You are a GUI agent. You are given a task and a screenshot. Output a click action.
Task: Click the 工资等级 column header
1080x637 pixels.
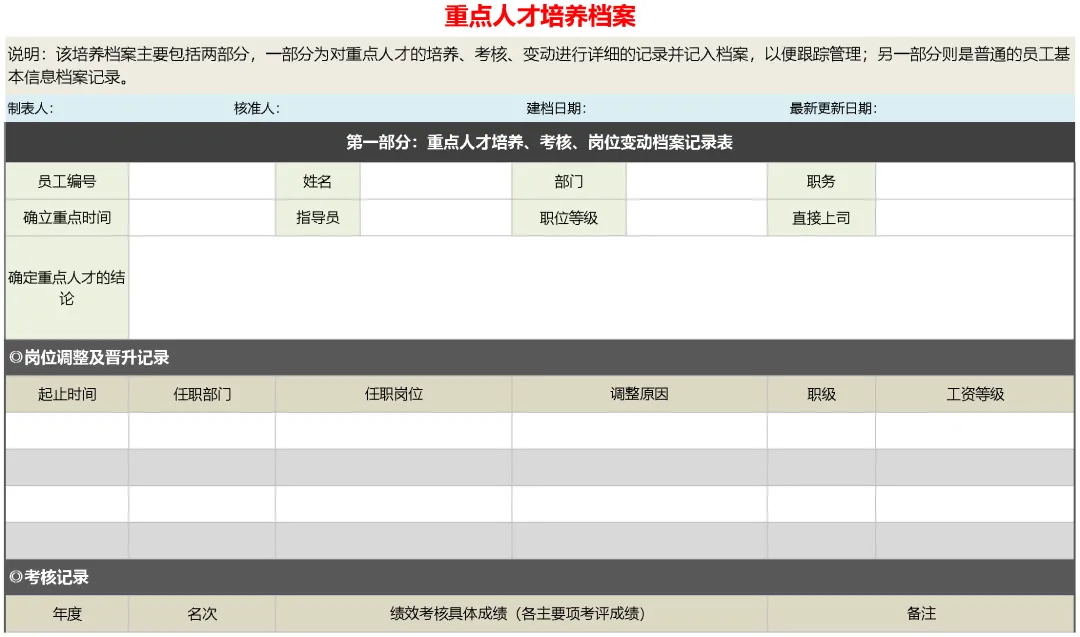coord(975,394)
